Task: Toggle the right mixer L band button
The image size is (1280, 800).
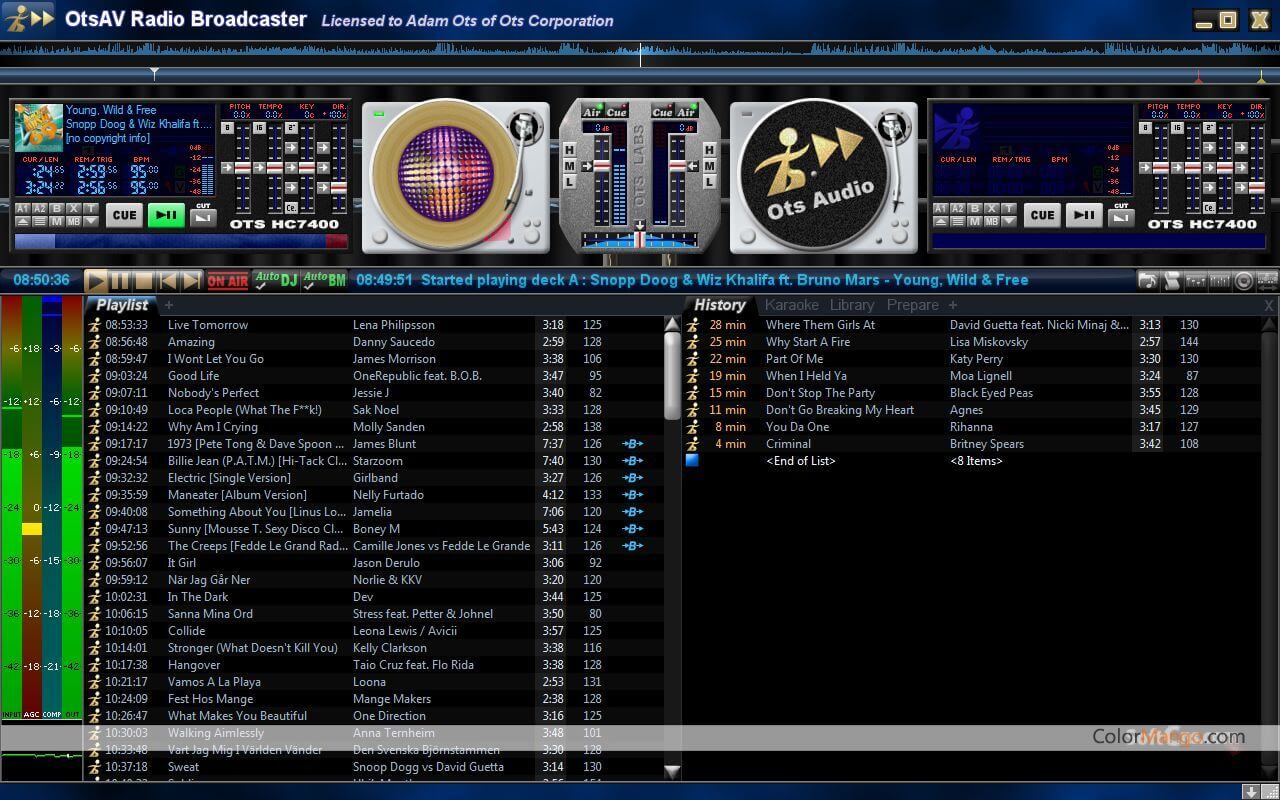Action: [x=709, y=182]
